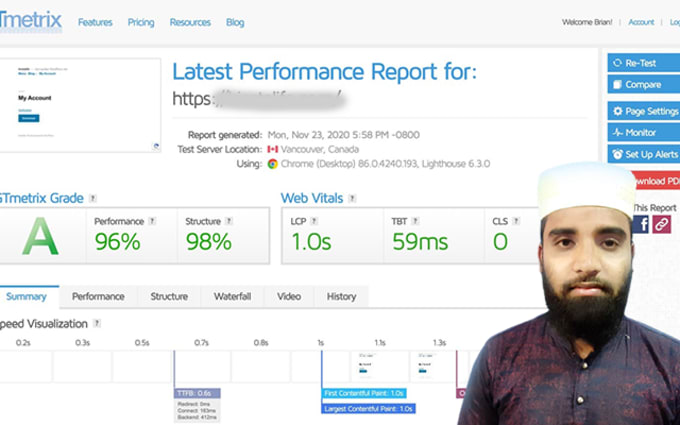680x425 pixels.
Task: Click help icon next to TBT
Action: click(415, 221)
